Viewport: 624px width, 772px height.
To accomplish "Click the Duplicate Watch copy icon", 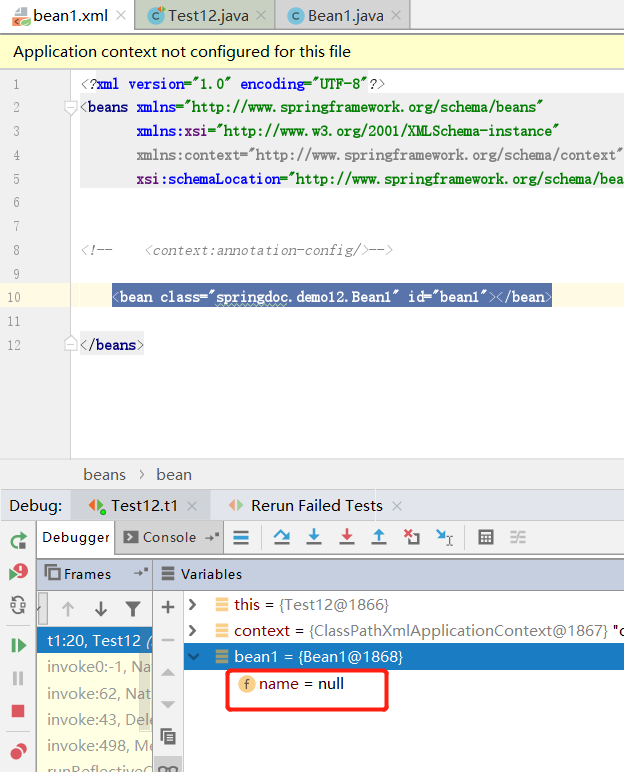I will (x=168, y=737).
